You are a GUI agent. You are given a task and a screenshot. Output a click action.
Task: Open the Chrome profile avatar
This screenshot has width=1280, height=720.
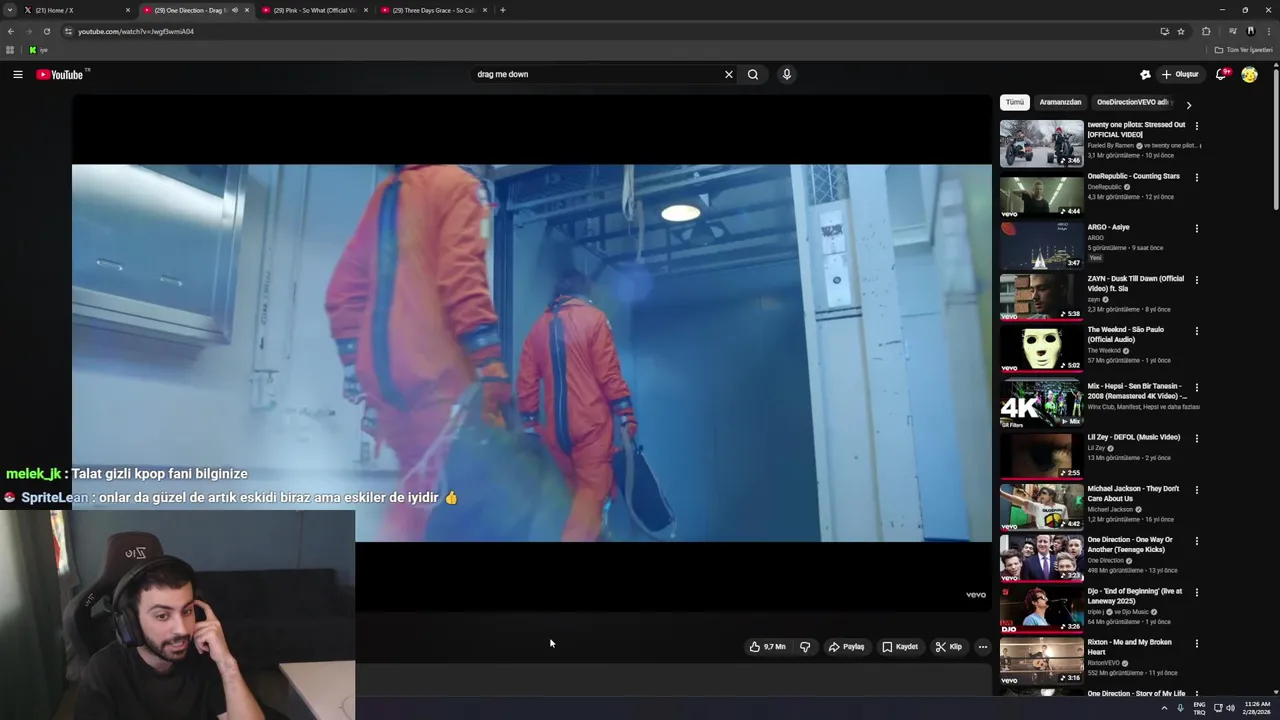click(1251, 31)
